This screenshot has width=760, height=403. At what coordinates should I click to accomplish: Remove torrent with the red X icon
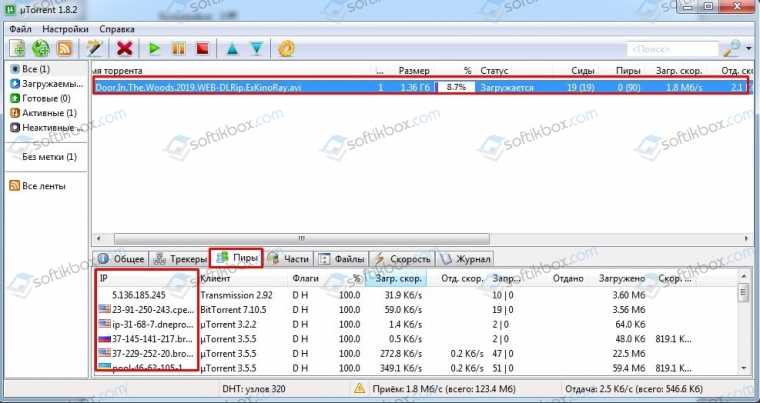(x=125, y=48)
